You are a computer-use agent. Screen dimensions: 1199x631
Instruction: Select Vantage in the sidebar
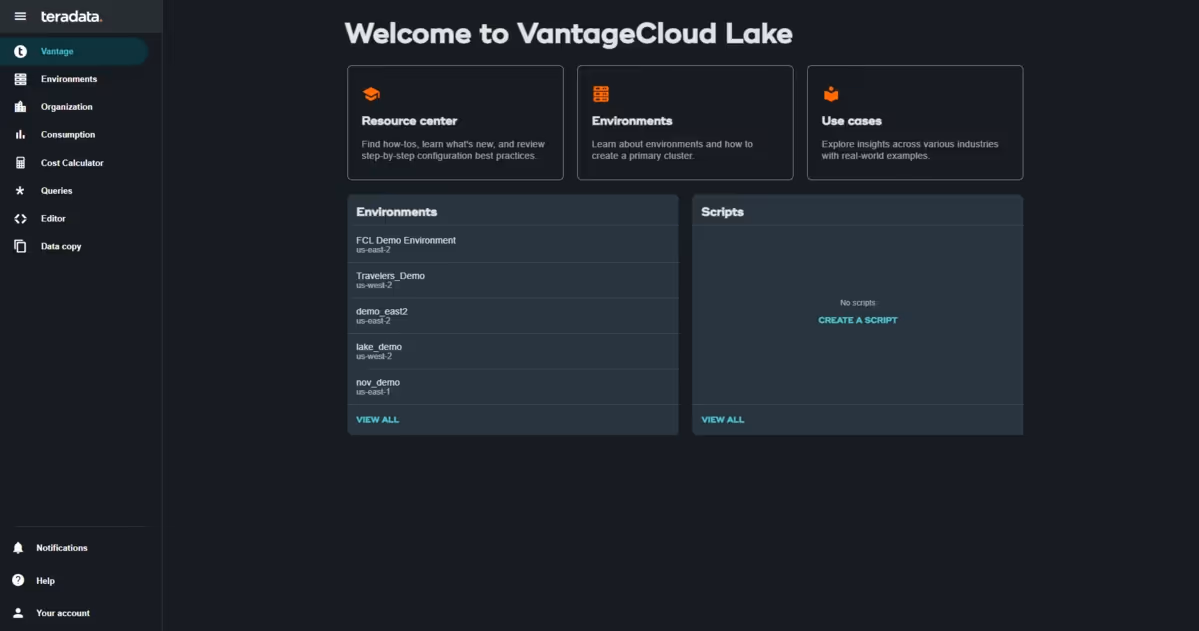[x=74, y=51]
